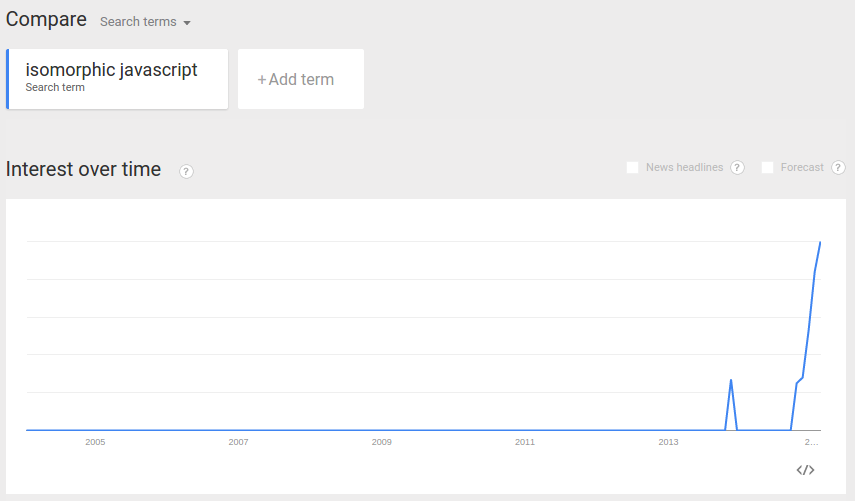Image resolution: width=855 pixels, height=501 pixels.
Task: Click the plus icon in Add term
Action: point(262,80)
